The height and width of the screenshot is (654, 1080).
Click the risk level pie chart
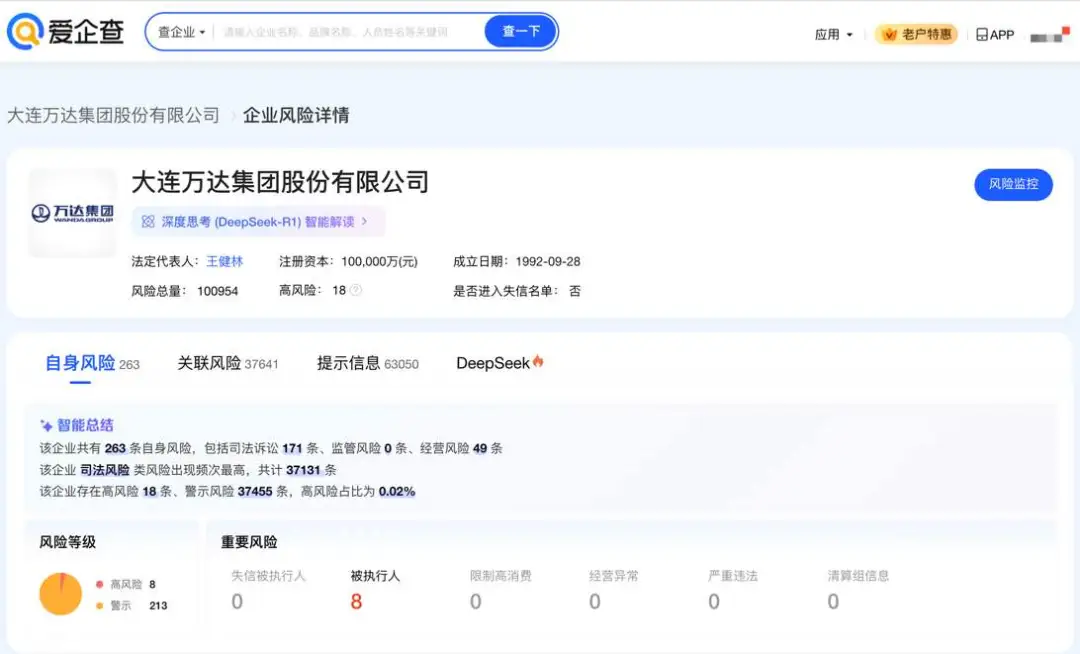[x=60, y=593]
